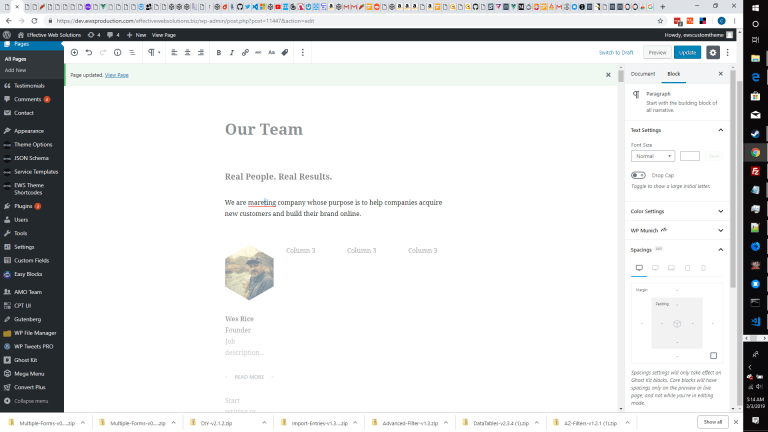Viewport: 768px width, 432px height.
Task: Check the box in the Spacings panel
Action: coord(714,356)
